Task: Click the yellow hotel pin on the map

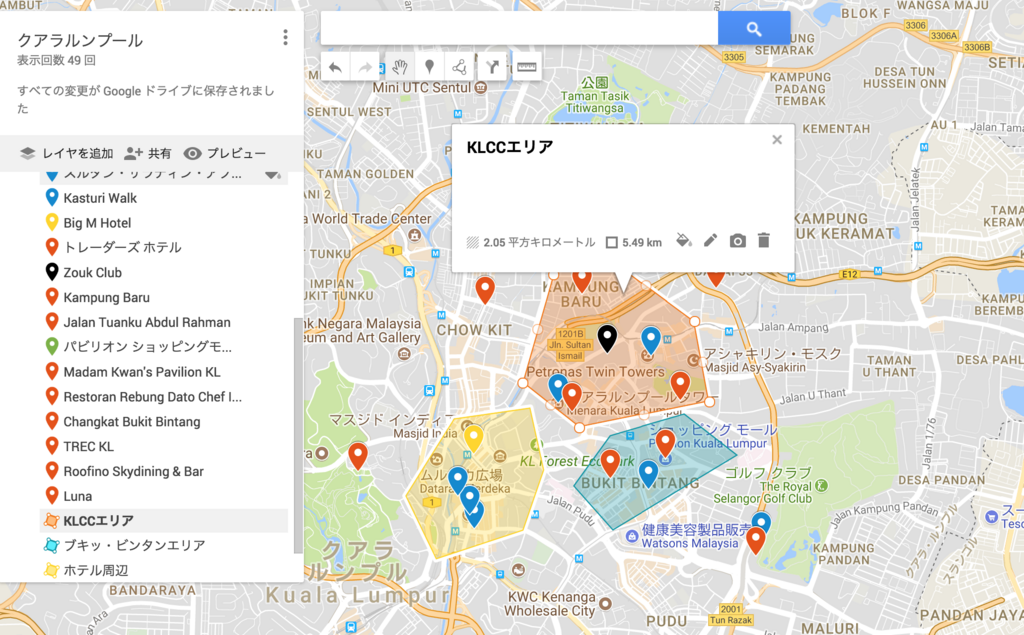Action: (x=473, y=438)
